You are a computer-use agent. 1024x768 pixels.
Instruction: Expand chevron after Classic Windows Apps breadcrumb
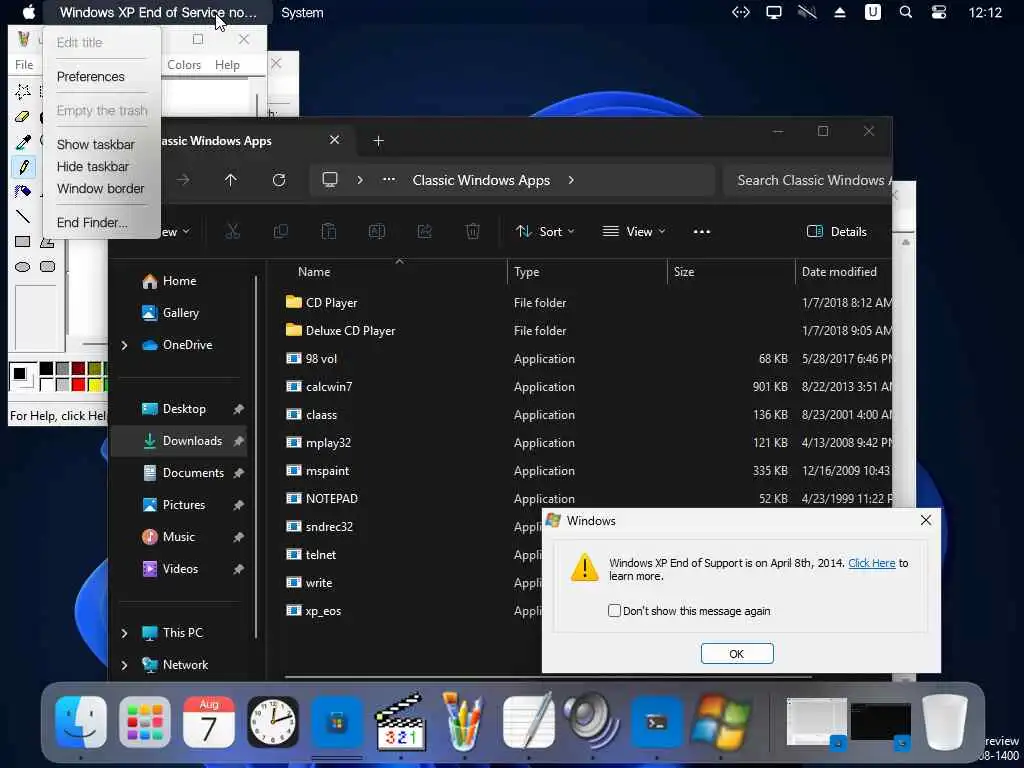tap(571, 180)
